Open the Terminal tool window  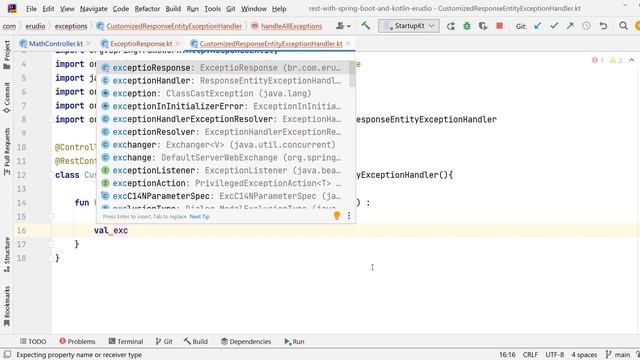[x=126, y=341]
